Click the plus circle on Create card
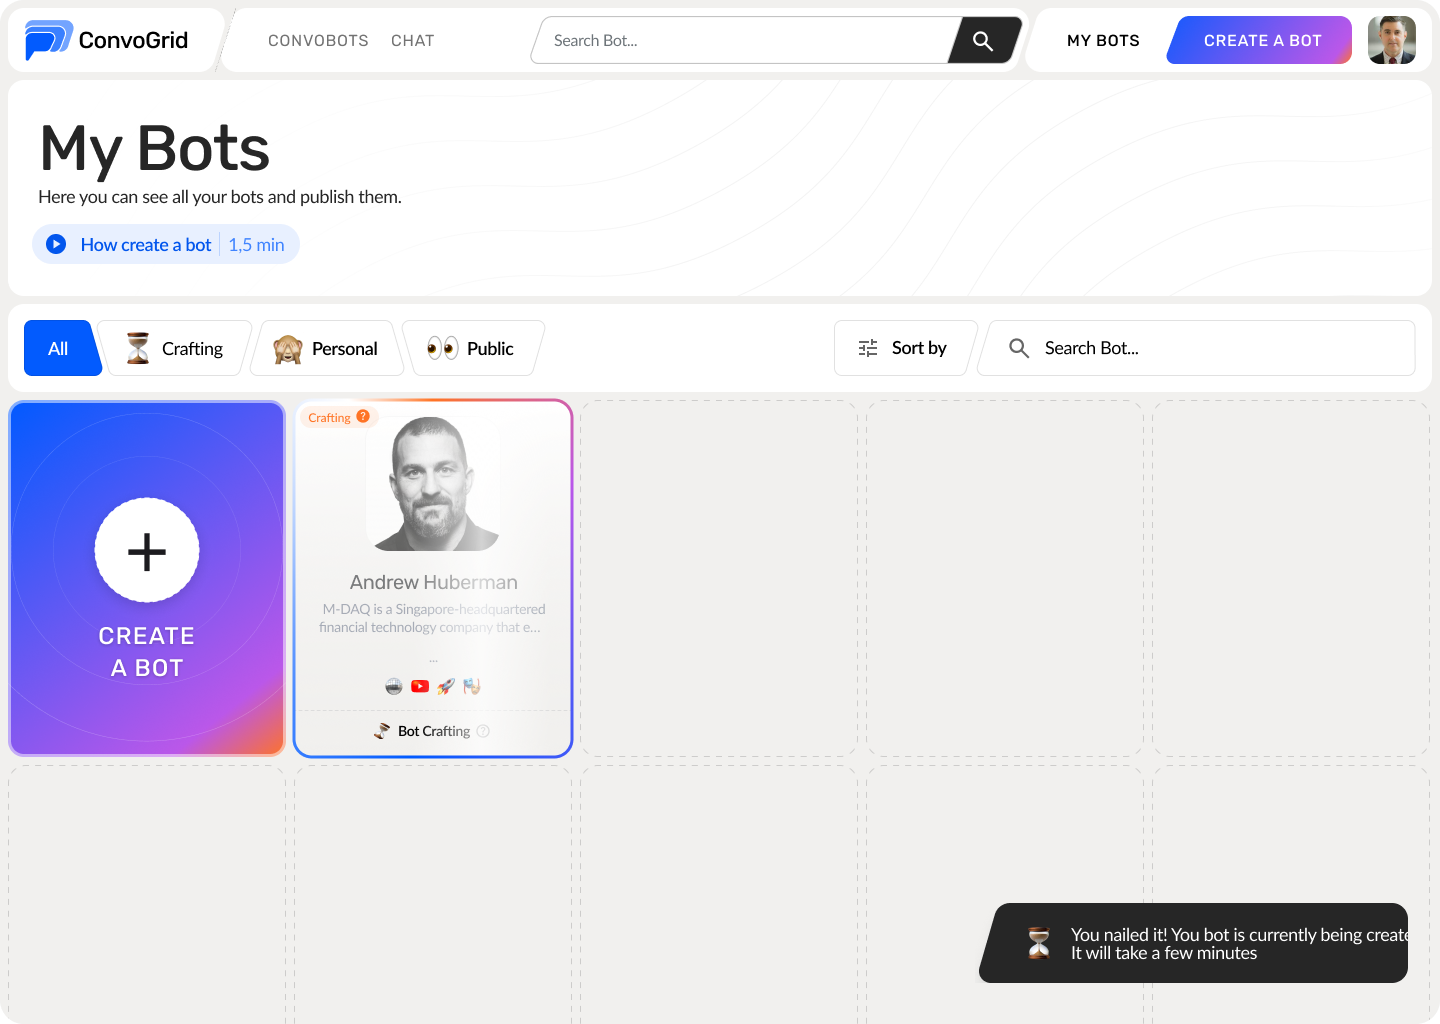The image size is (1440, 1024). tap(147, 550)
